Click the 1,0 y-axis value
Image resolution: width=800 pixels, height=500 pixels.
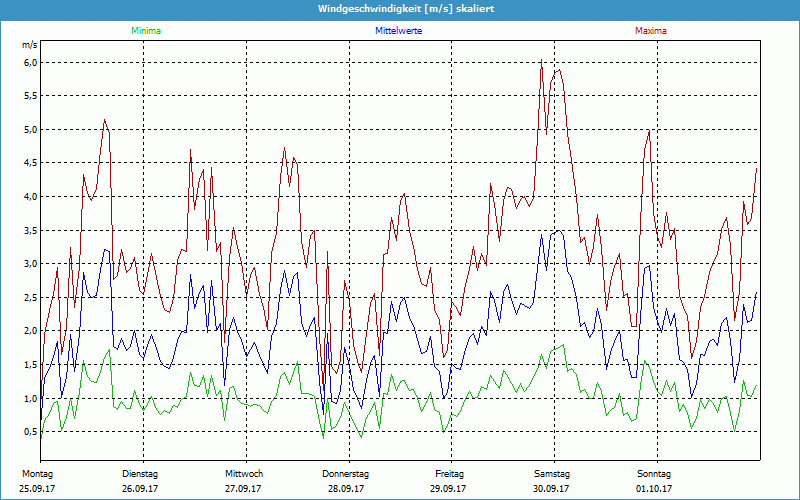(31, 398)
